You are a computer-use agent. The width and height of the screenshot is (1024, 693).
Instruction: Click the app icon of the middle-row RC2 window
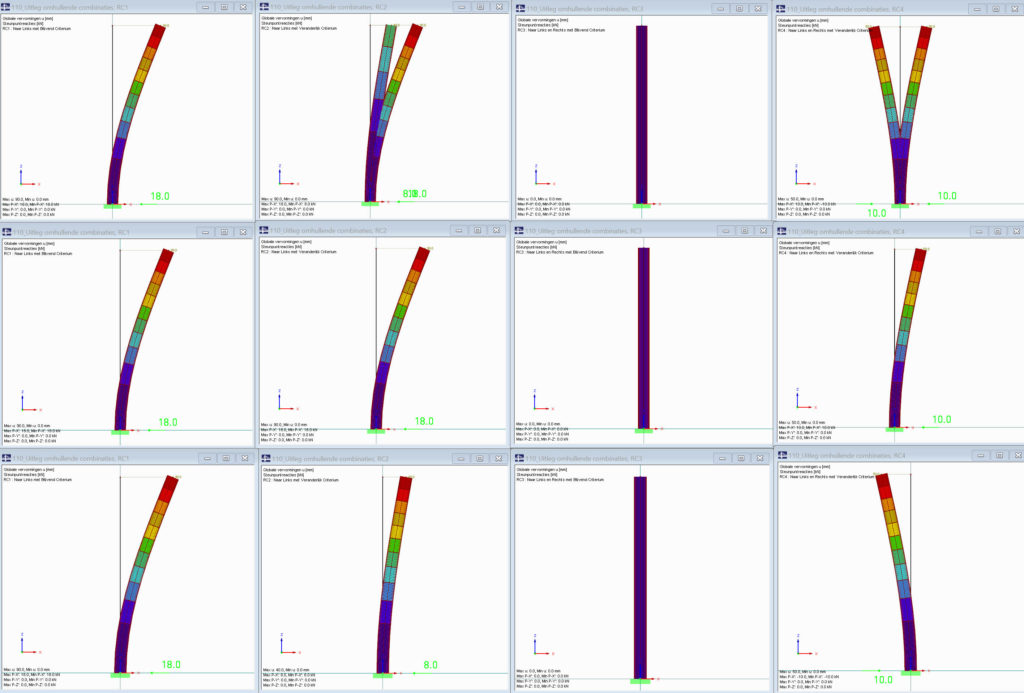265,231
